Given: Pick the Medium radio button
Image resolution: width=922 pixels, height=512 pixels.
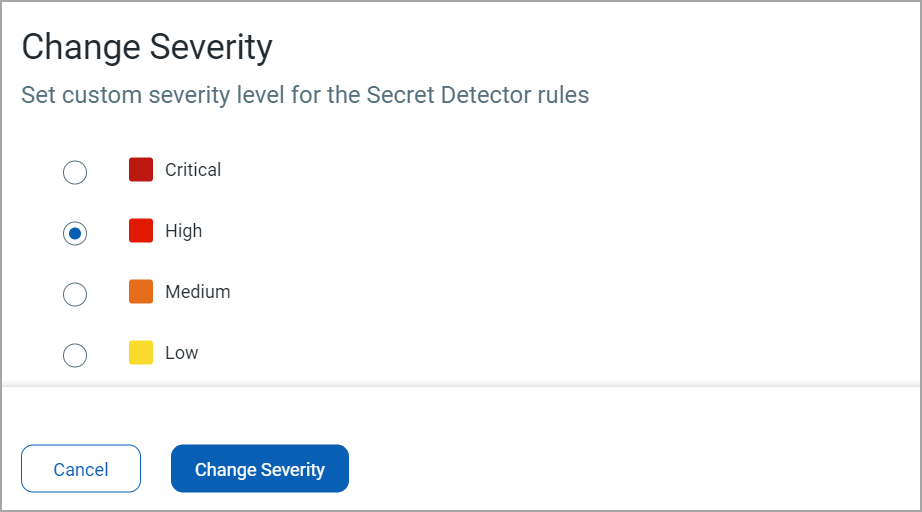Looking at the screenshot, I should (x=75, y=294).
